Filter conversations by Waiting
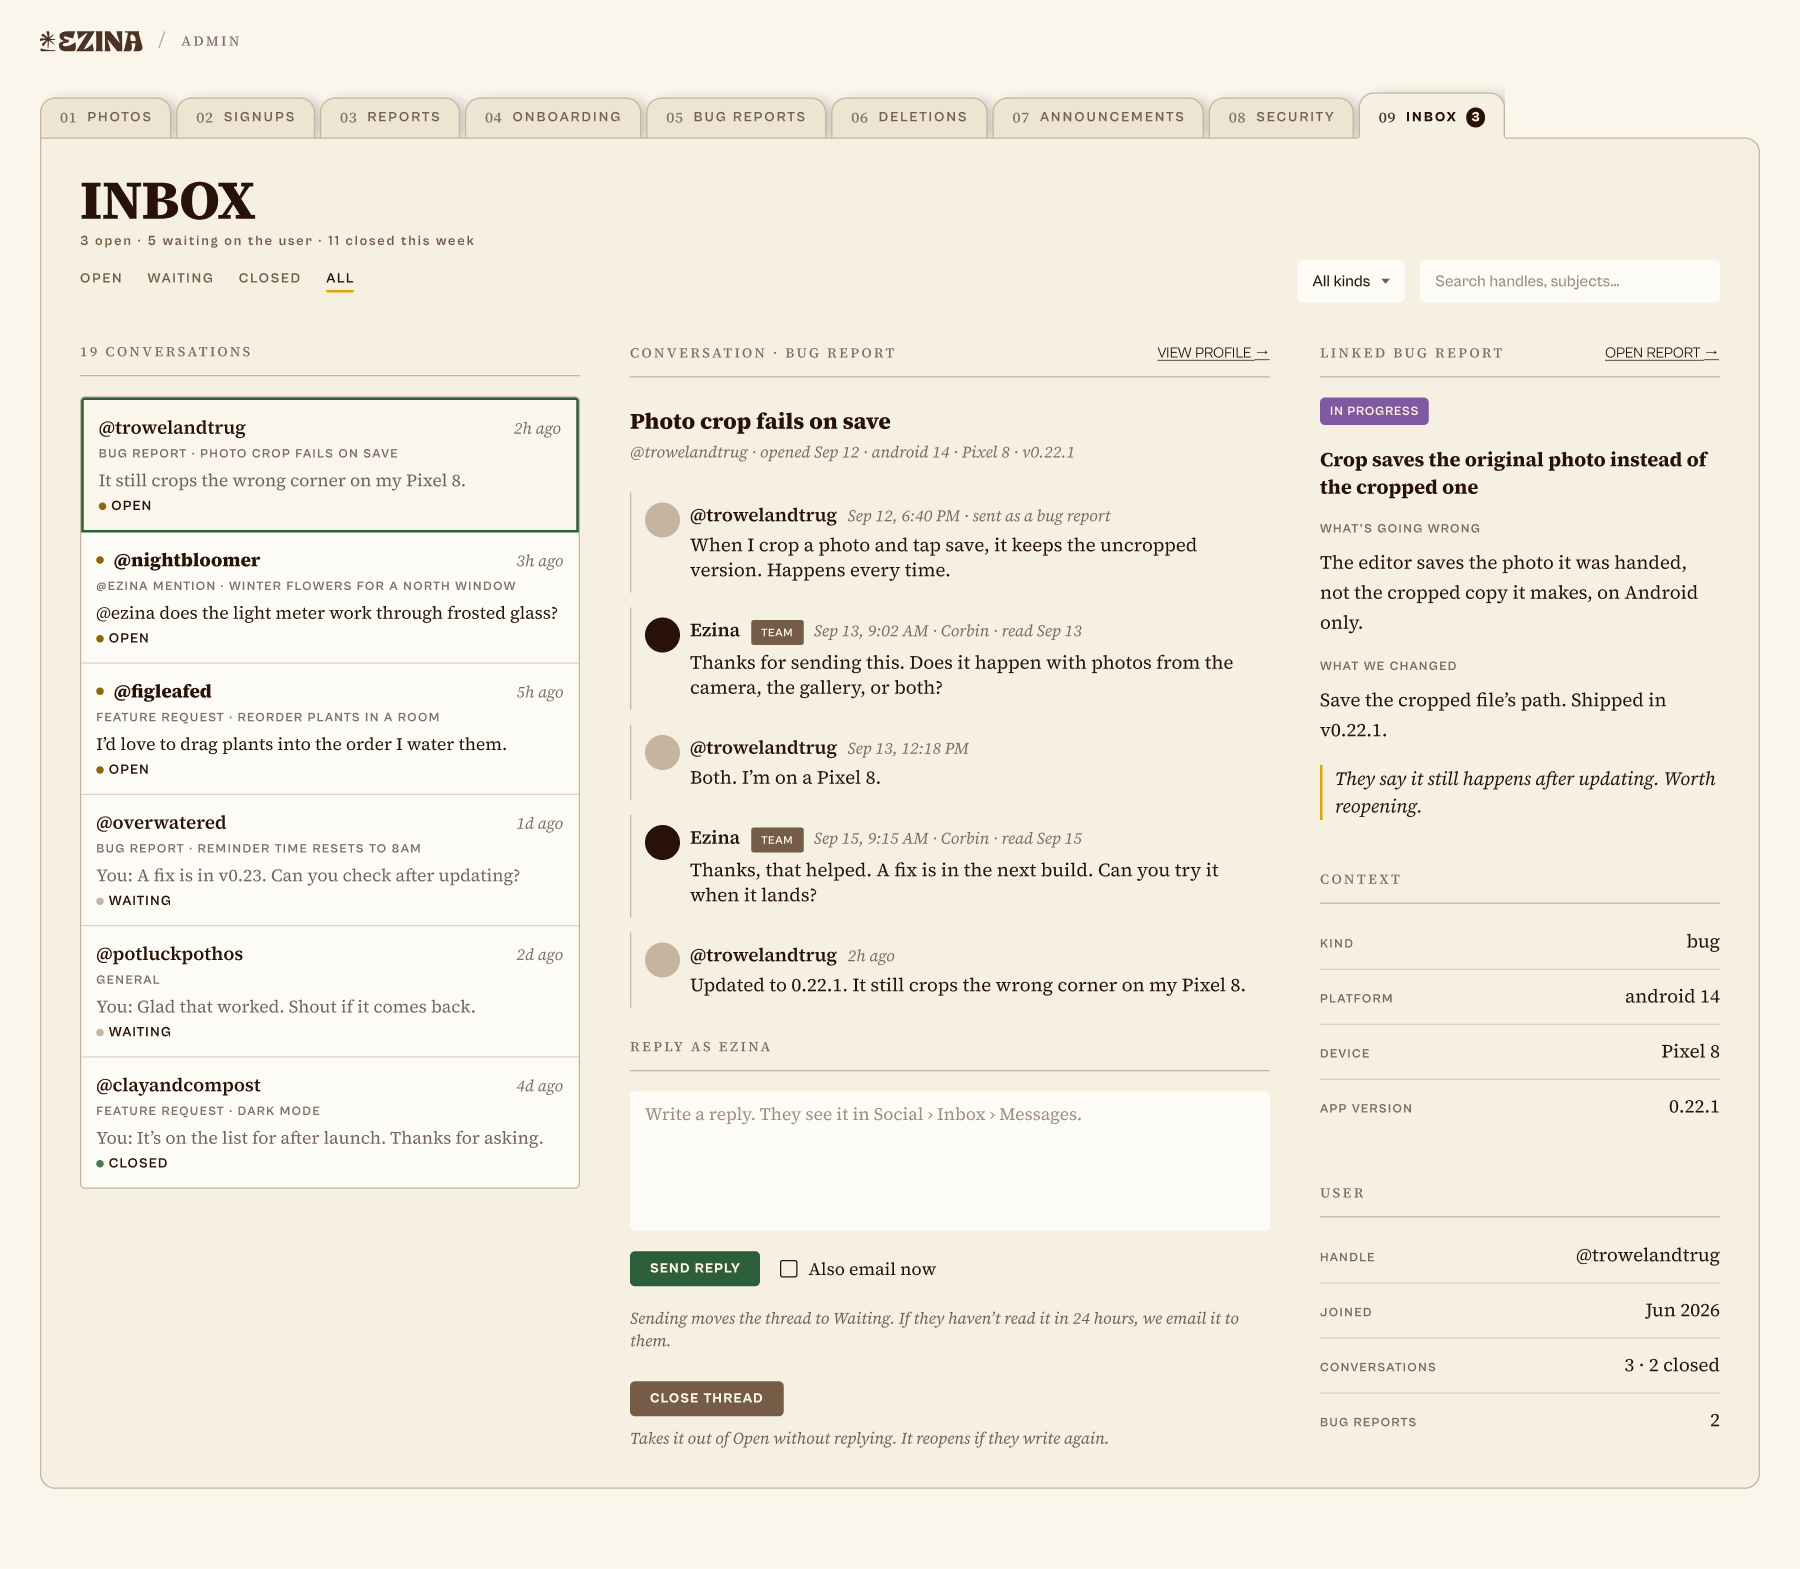The height and width of the screenshot is (1569, 1800). 180,278
